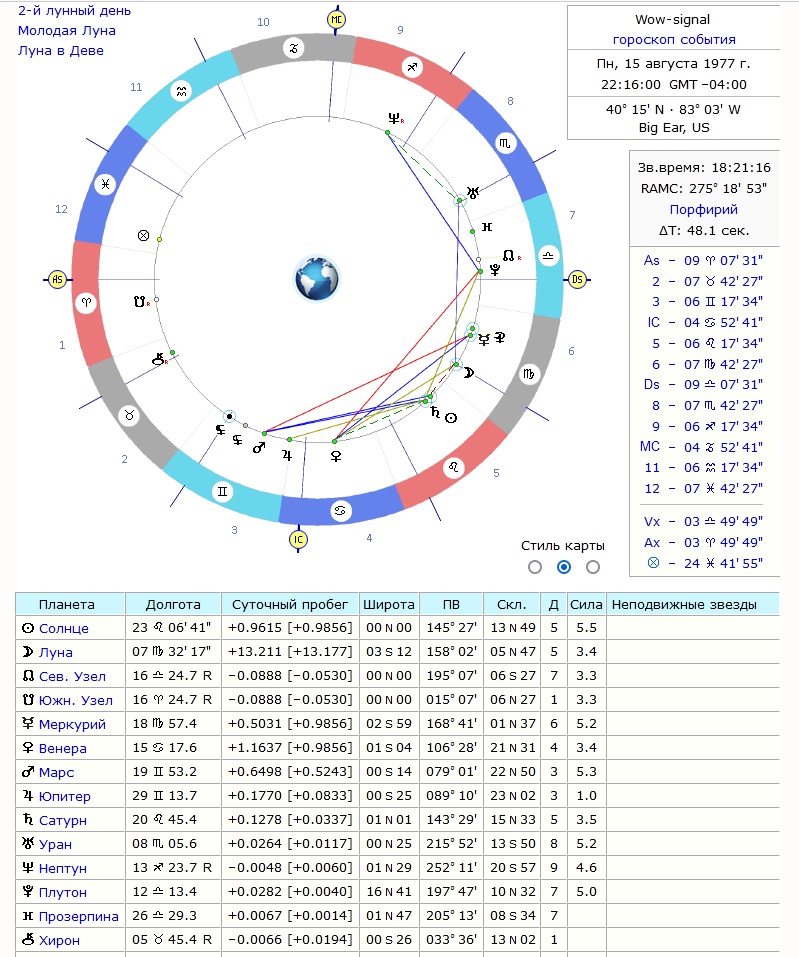Viewport: 799px width, 957px height.
Task: Click the IC marker below the chart
Action: [298, 540]
